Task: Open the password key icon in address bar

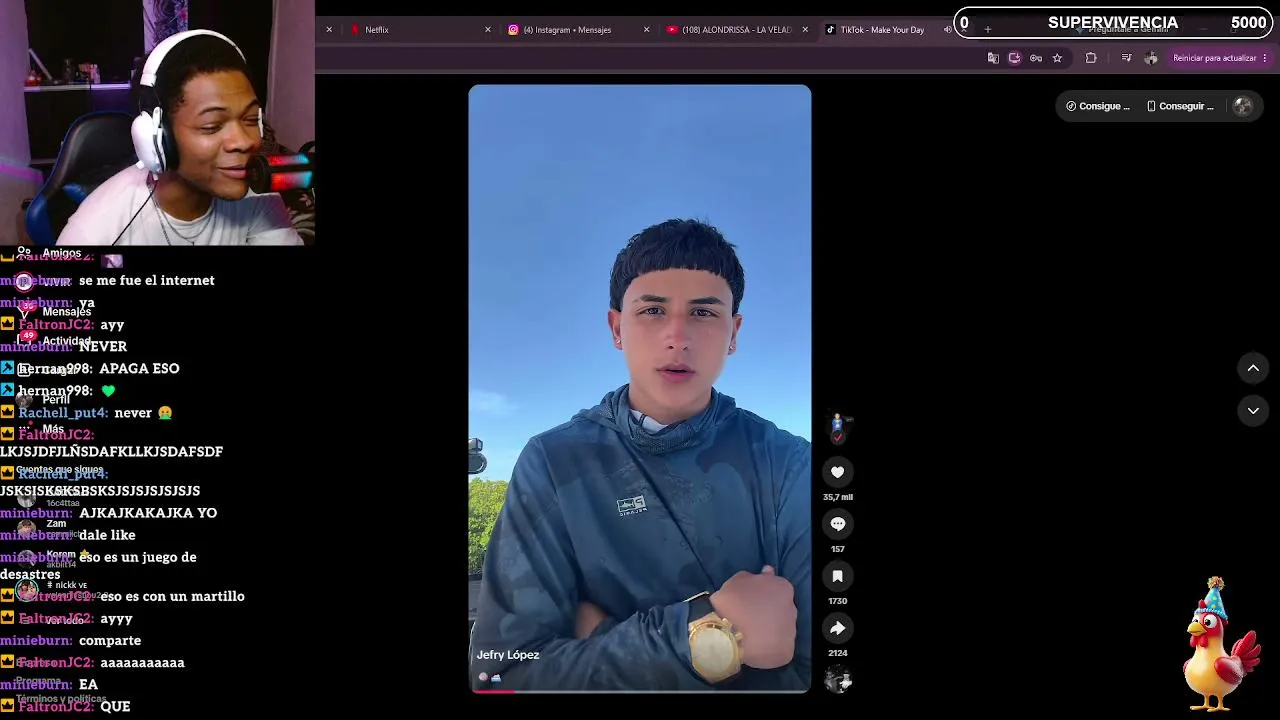Action: 1036,58
